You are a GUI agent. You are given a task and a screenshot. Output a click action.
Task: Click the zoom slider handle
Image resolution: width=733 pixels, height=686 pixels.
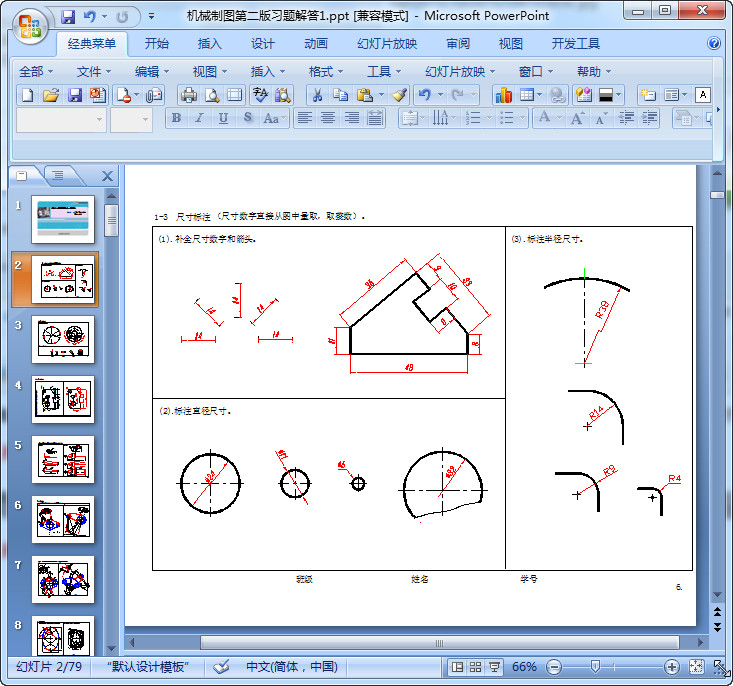point(595,667)
